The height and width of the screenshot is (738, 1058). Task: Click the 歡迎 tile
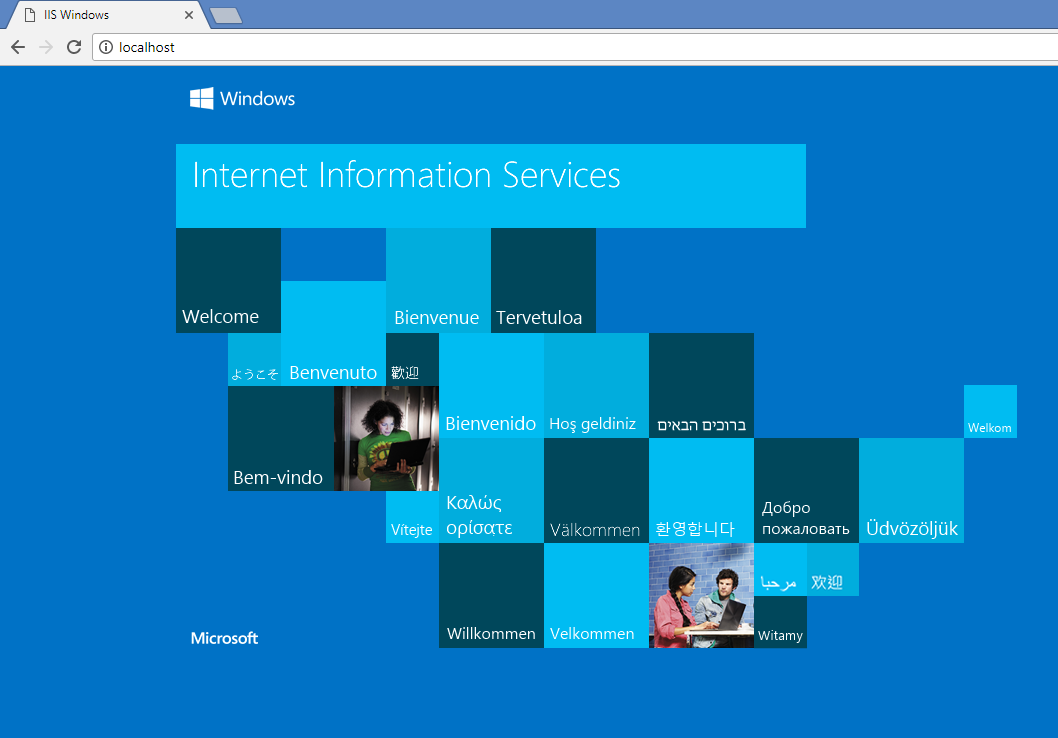pyautogui.click(x=412, y=360)
